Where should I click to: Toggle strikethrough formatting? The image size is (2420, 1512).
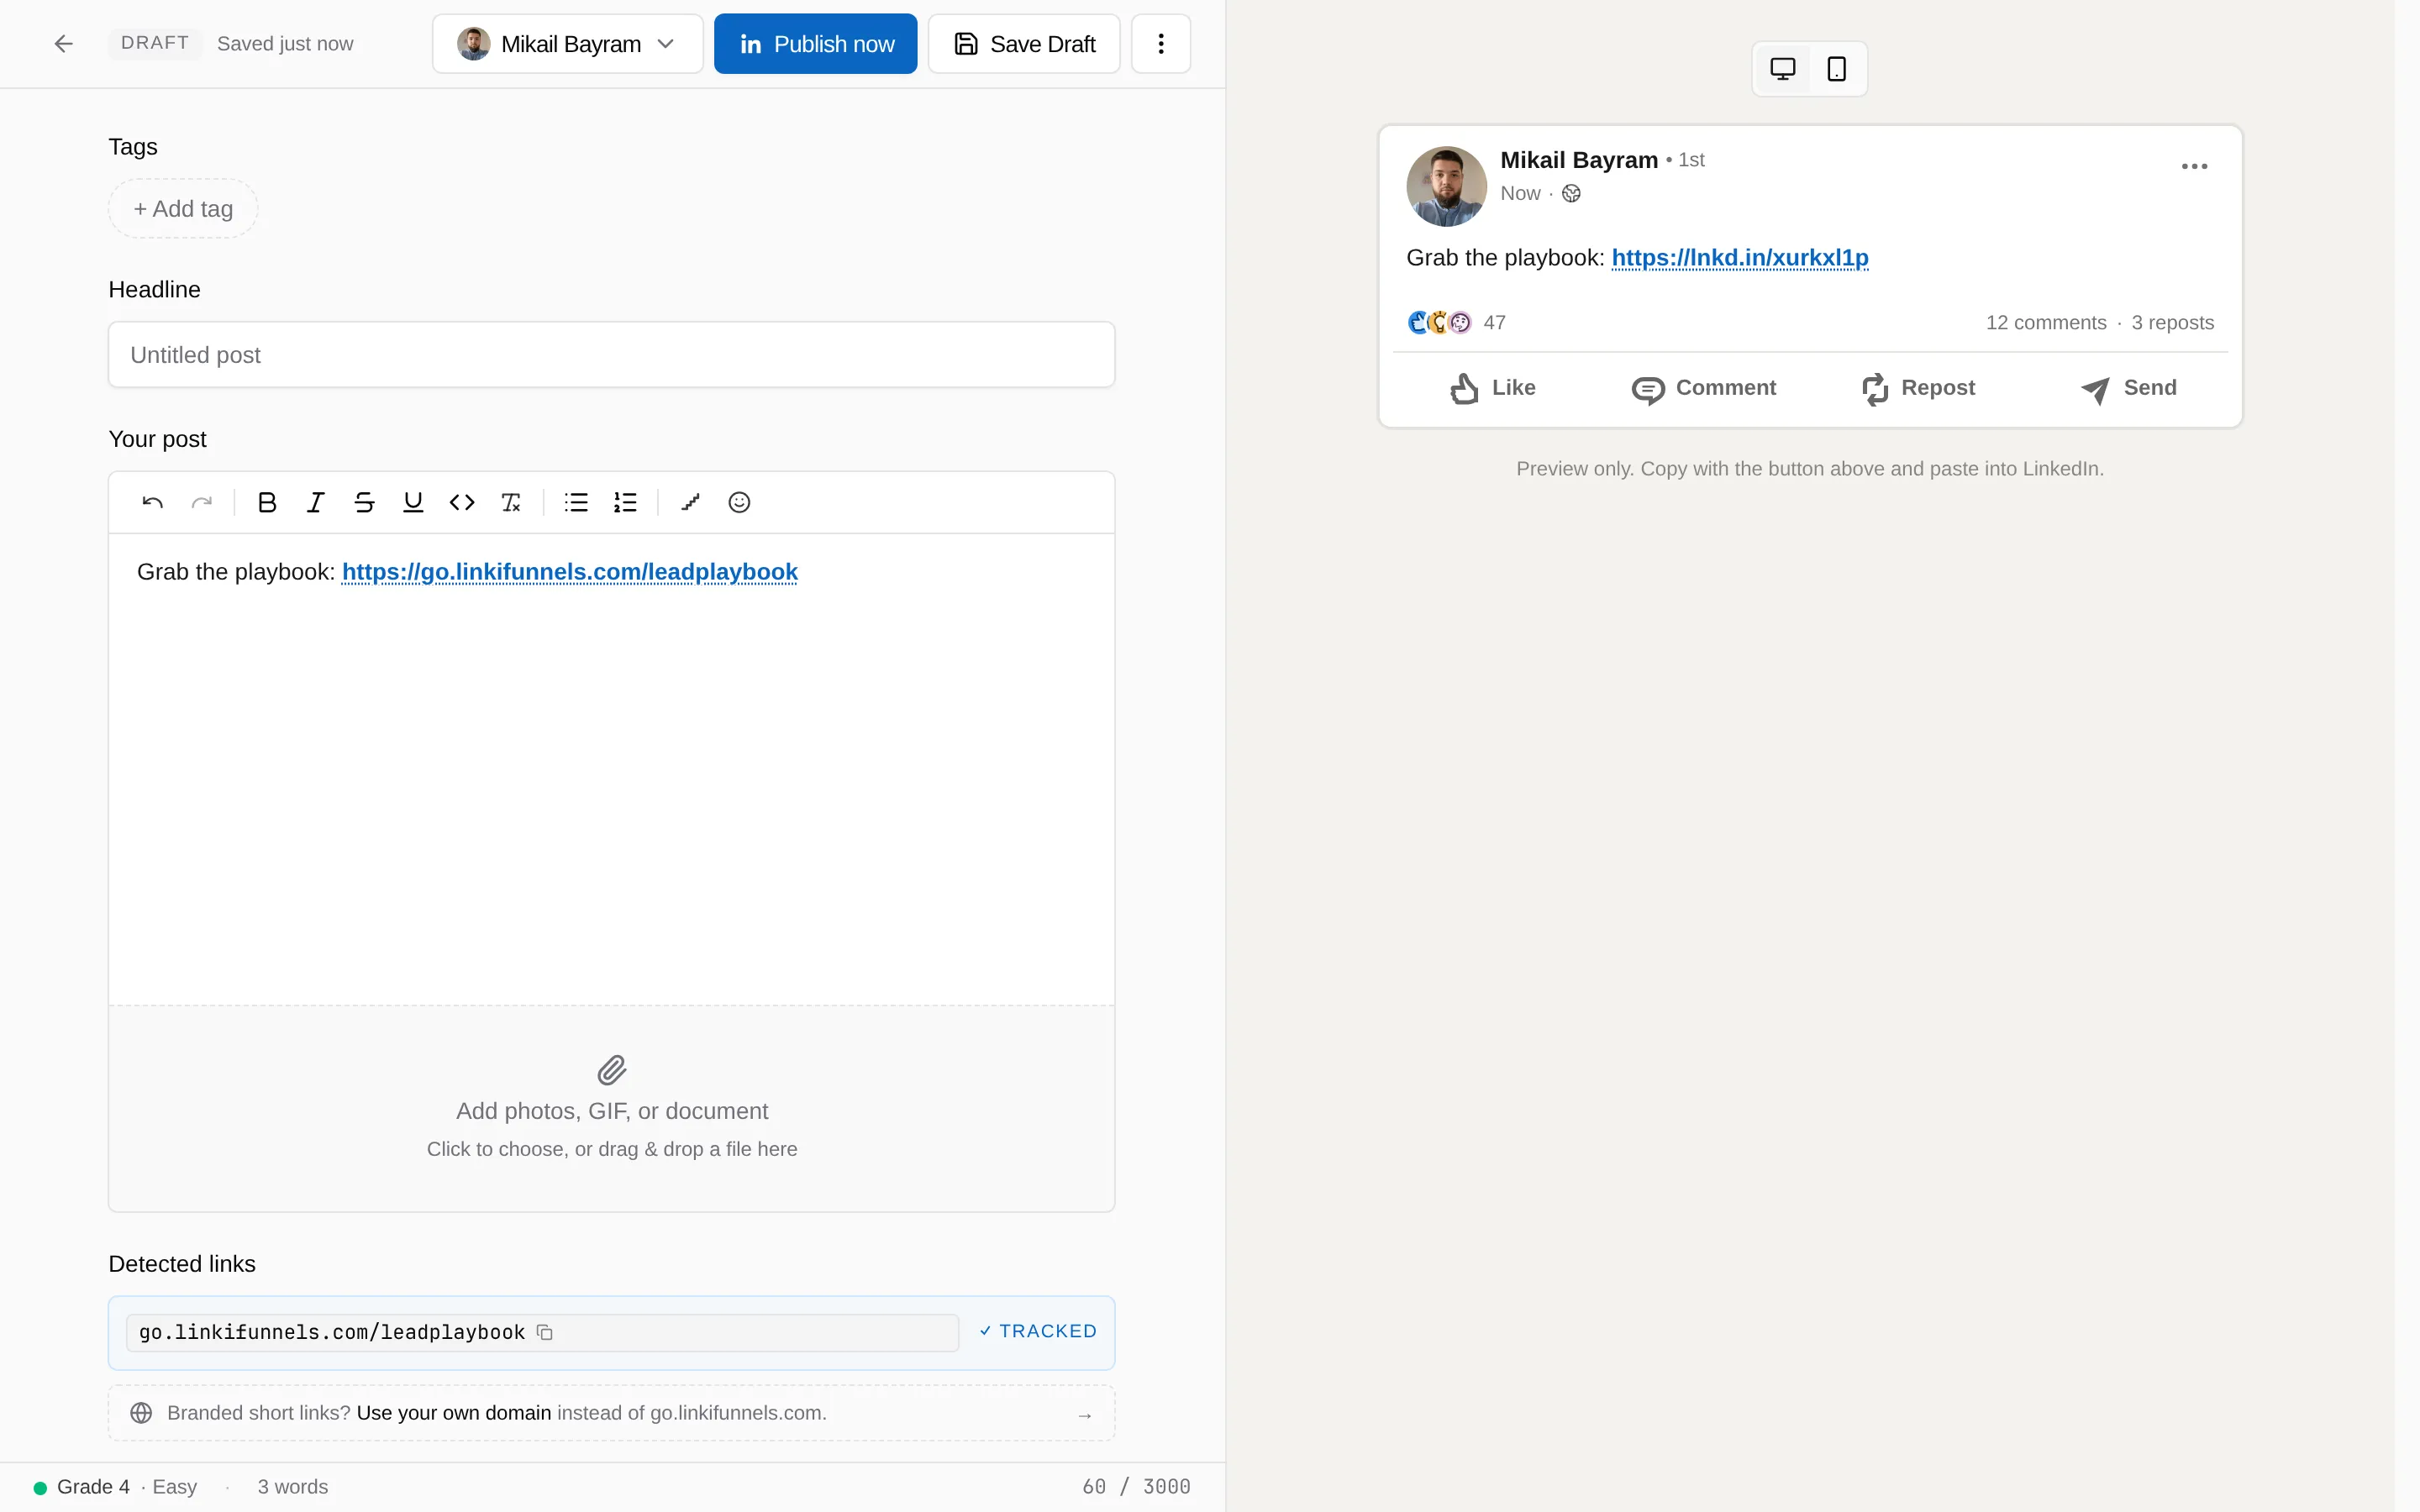coord(364,502)
